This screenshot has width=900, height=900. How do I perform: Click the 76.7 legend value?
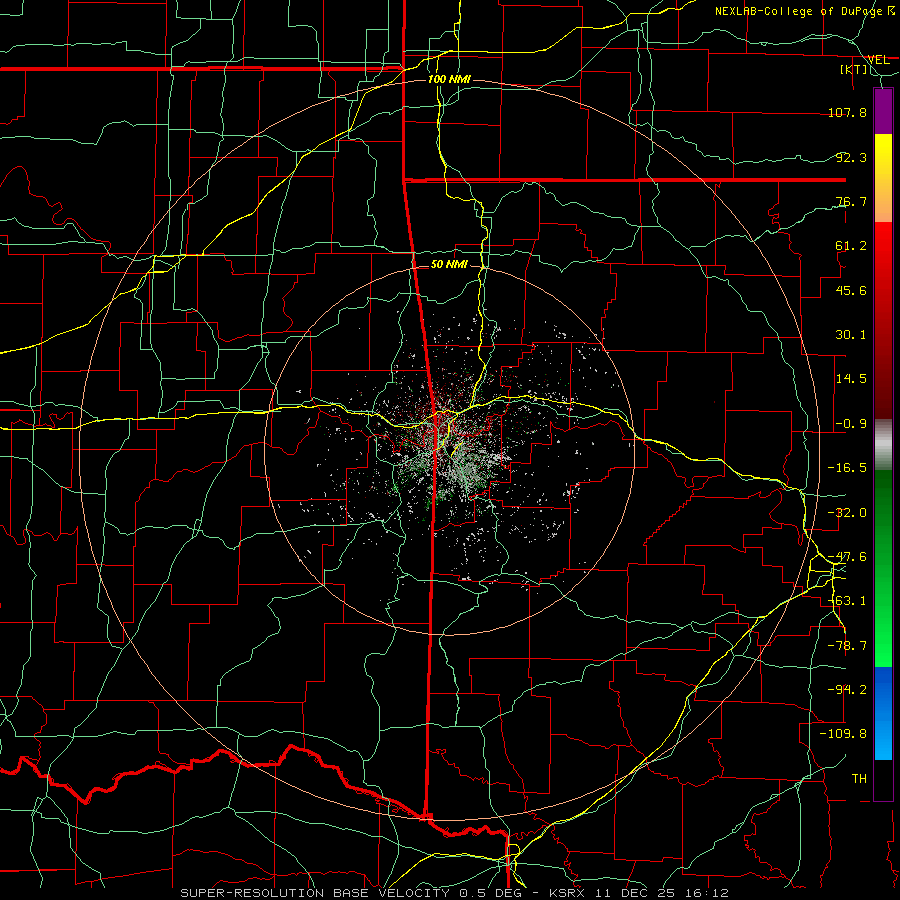[851, 201]
